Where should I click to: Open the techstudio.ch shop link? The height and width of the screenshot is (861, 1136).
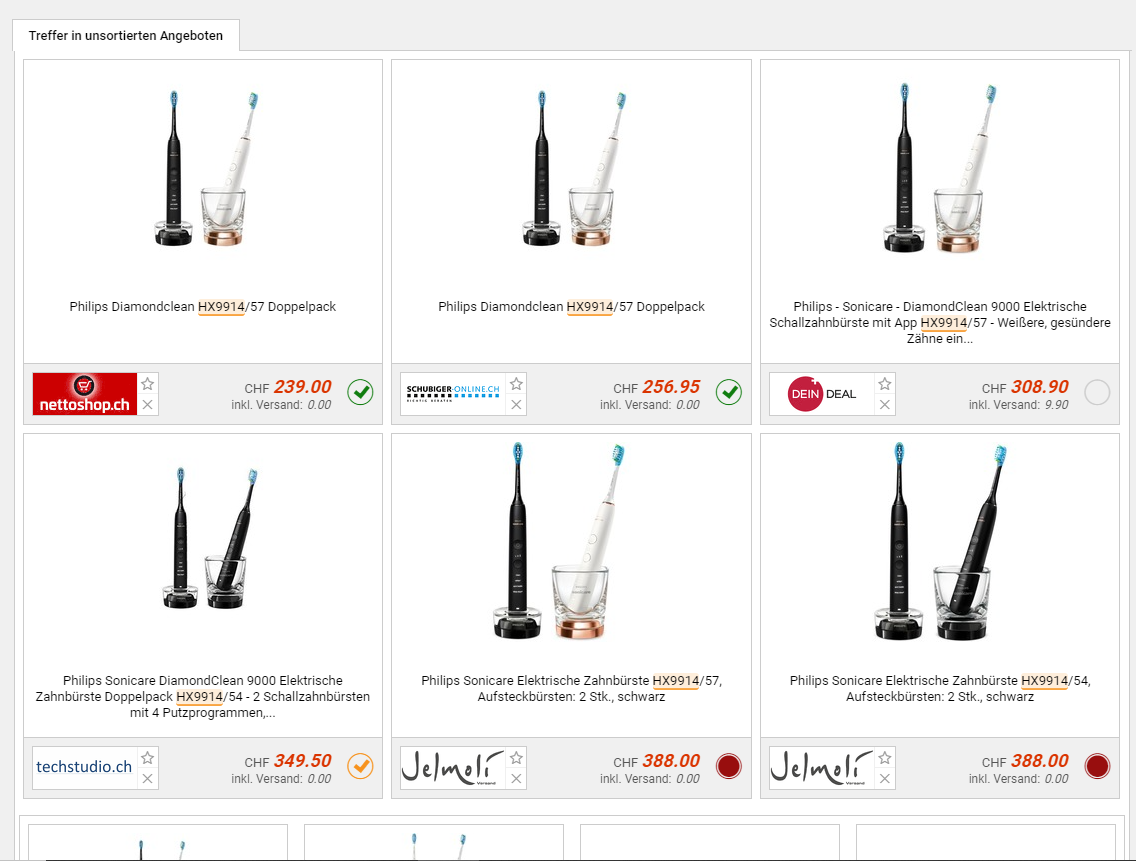tap(85, 767)
